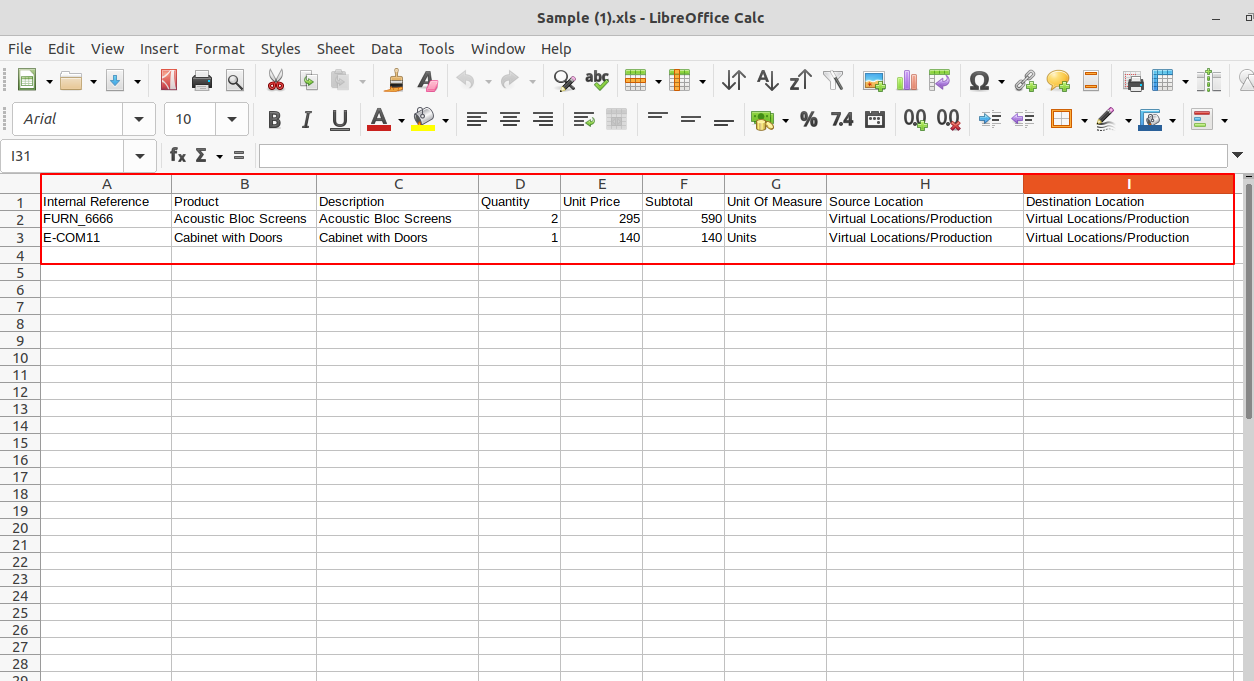Open the Undo history dropdown arrow
This screenshot has width=1254, height=681.
point(488,81)
